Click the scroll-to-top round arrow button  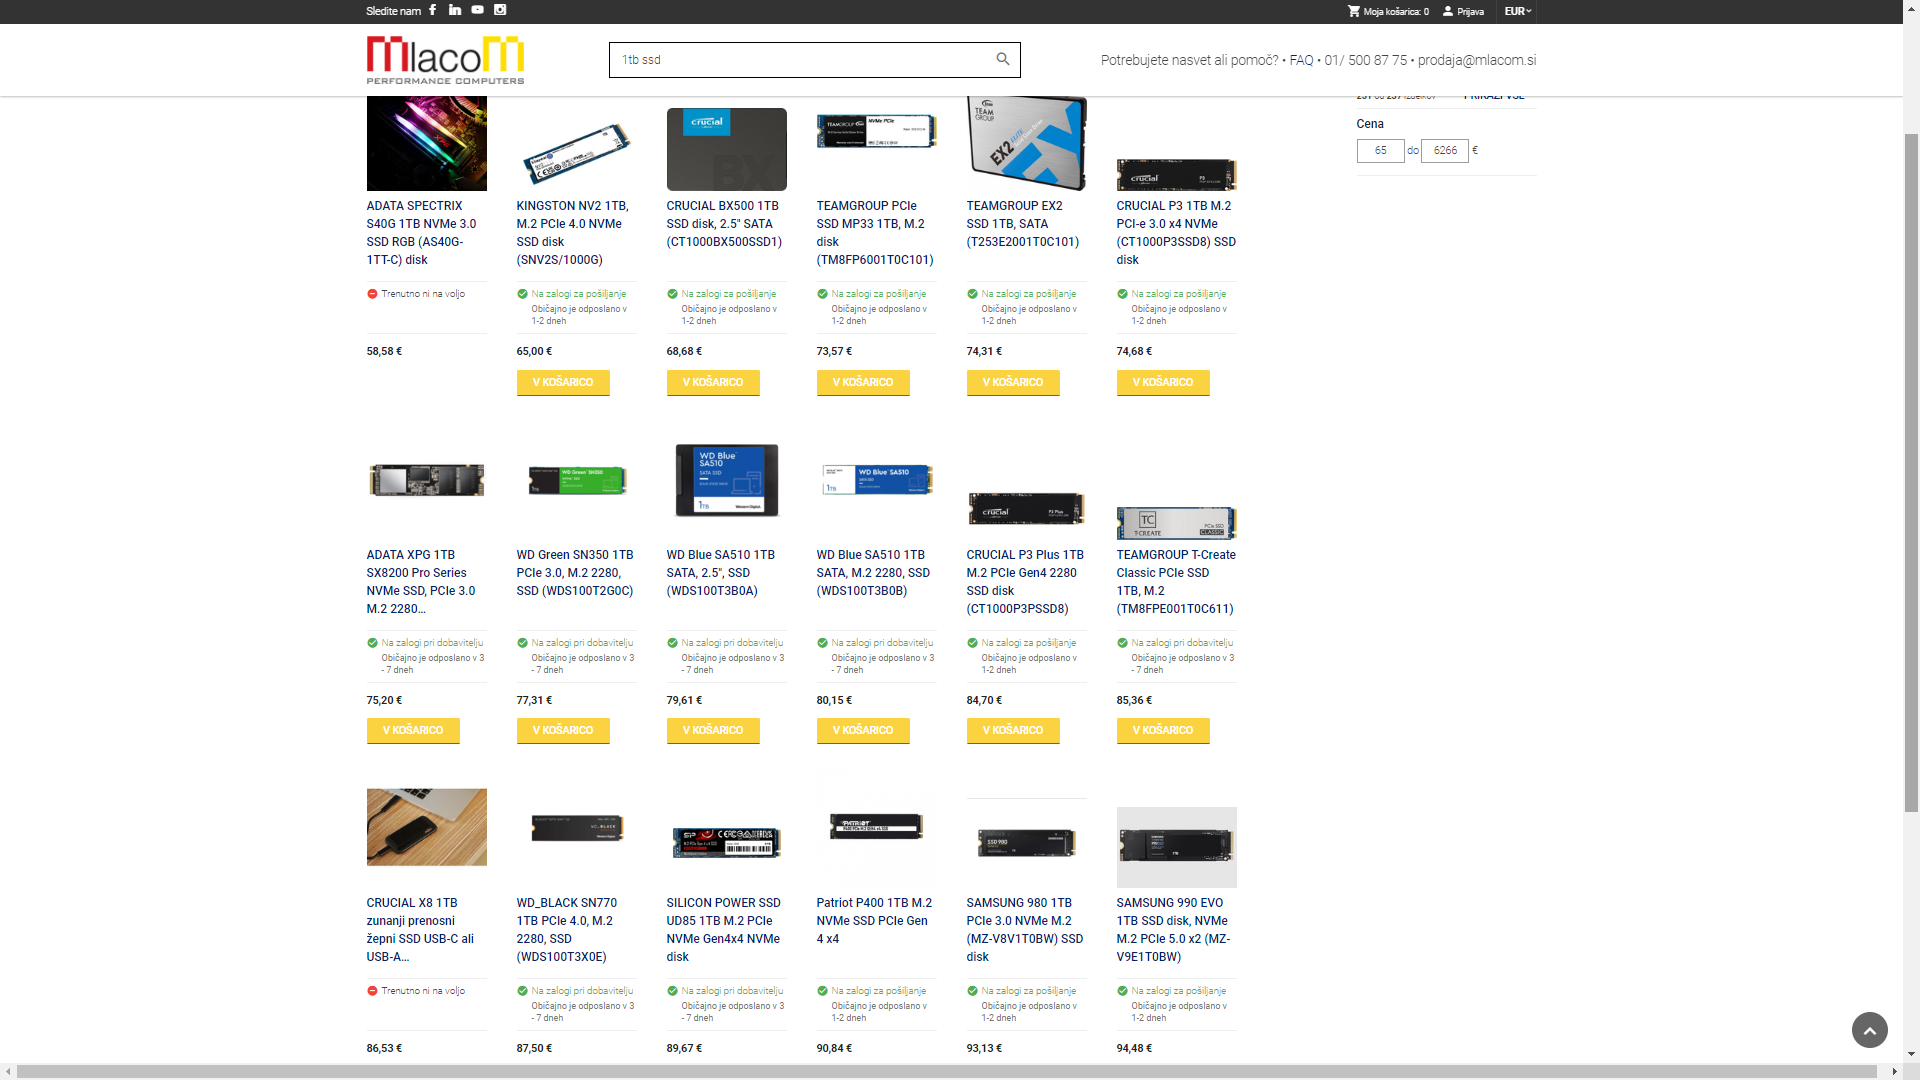pyautogui.click(x=1869, y=1030)
